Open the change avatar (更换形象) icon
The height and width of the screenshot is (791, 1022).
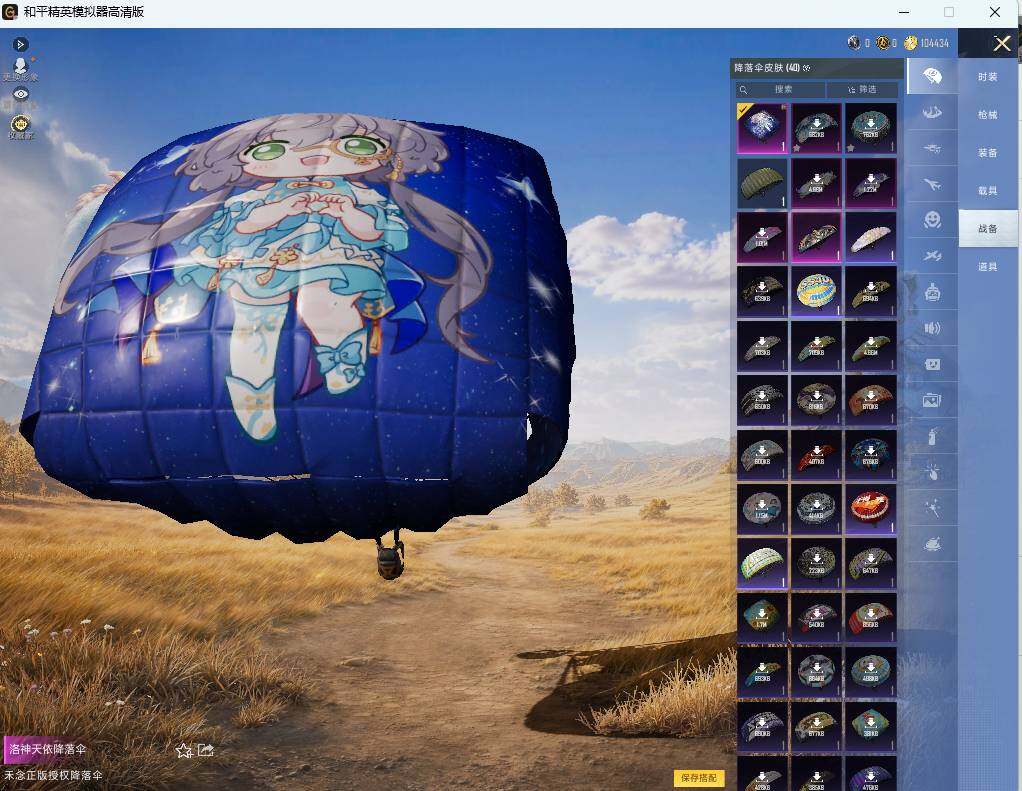click(x=20, y=66)
